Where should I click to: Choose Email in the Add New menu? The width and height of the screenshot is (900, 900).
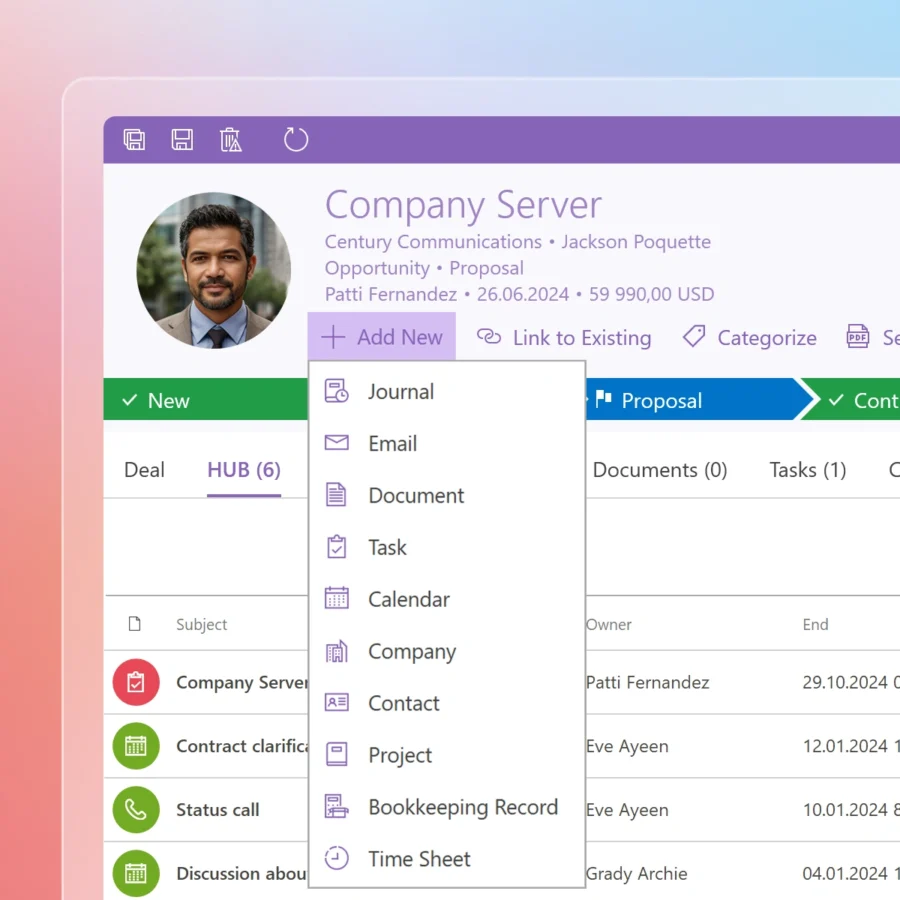pyautogui.click(x=392, y=444)
